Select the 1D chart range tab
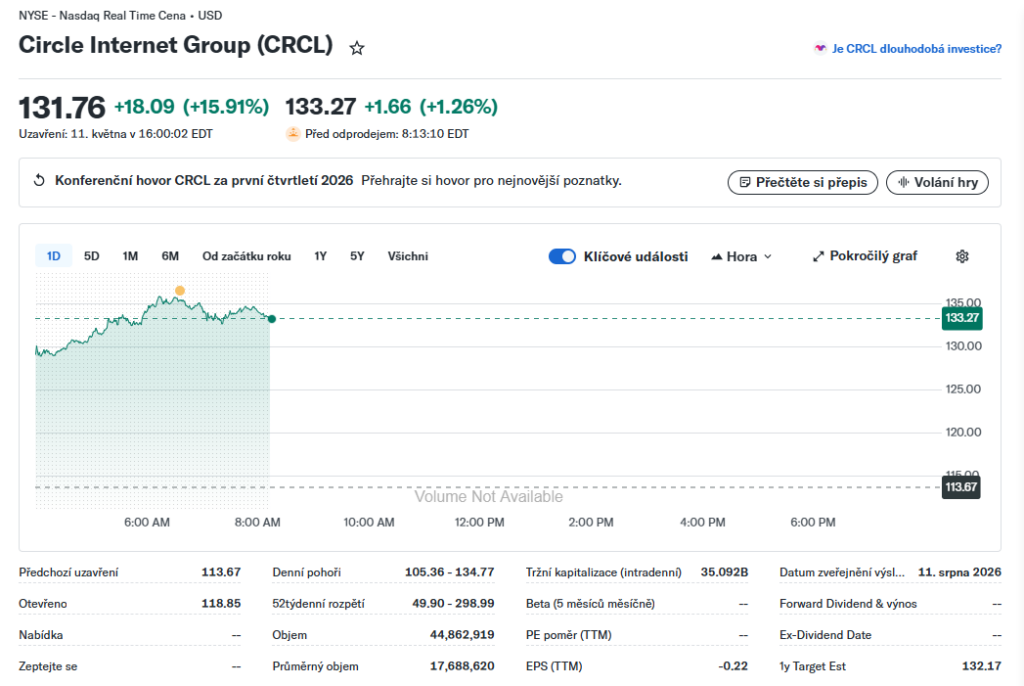Viewport: 1024px width, 686px height. click(54, 256)
